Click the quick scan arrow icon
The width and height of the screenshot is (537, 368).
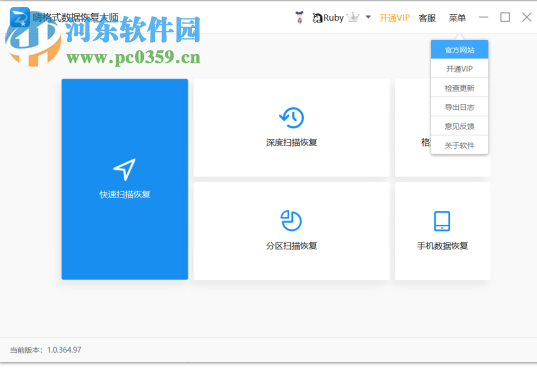124,169
